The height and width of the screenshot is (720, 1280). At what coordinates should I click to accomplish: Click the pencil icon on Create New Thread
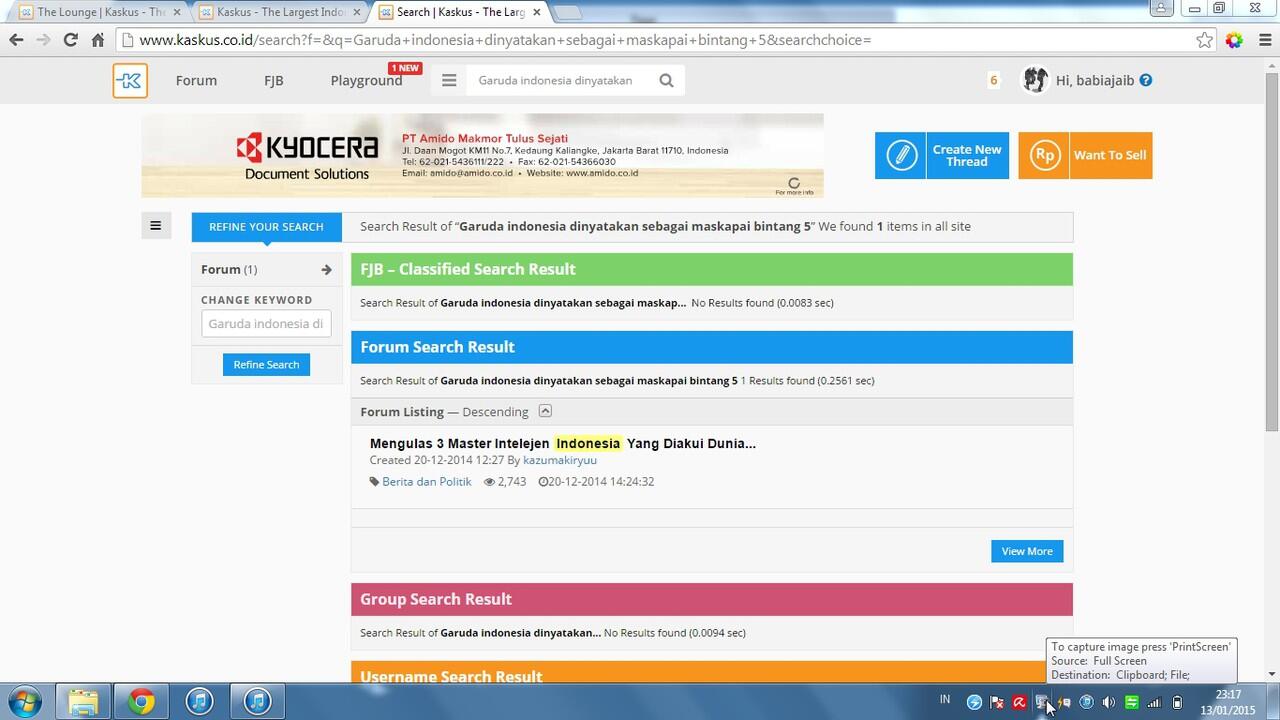(x=901, y=156)
